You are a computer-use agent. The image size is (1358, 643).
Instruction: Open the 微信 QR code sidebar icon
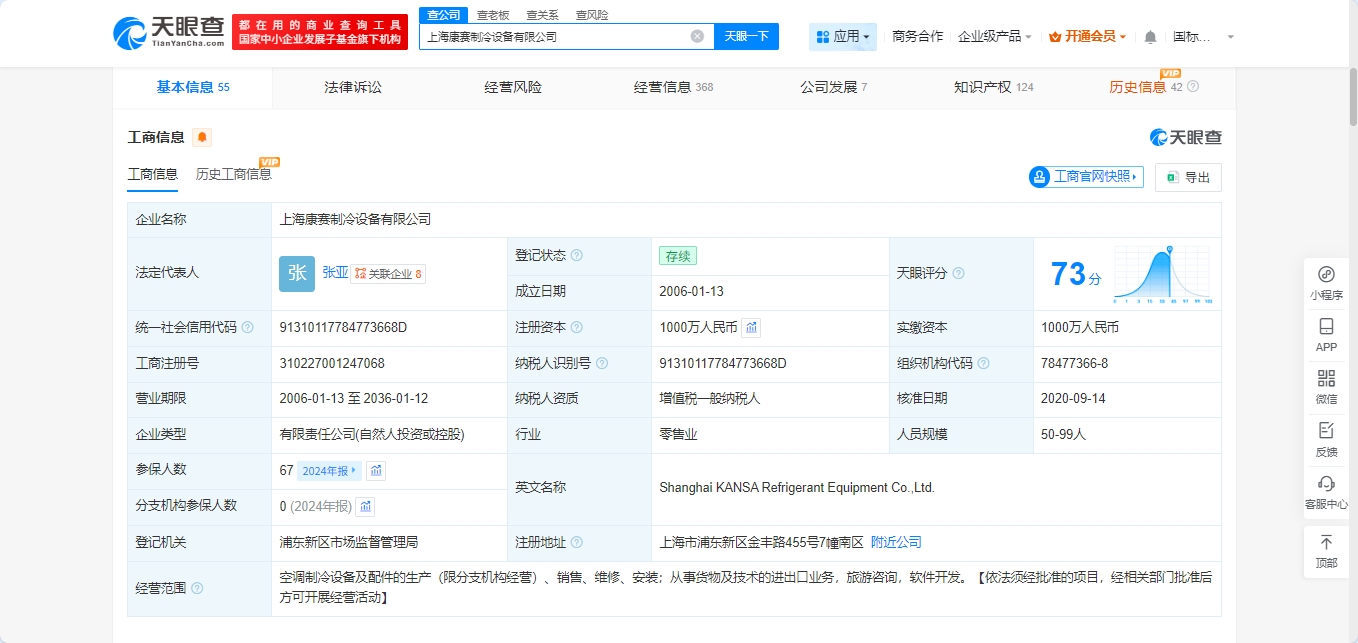point(1326,385)
